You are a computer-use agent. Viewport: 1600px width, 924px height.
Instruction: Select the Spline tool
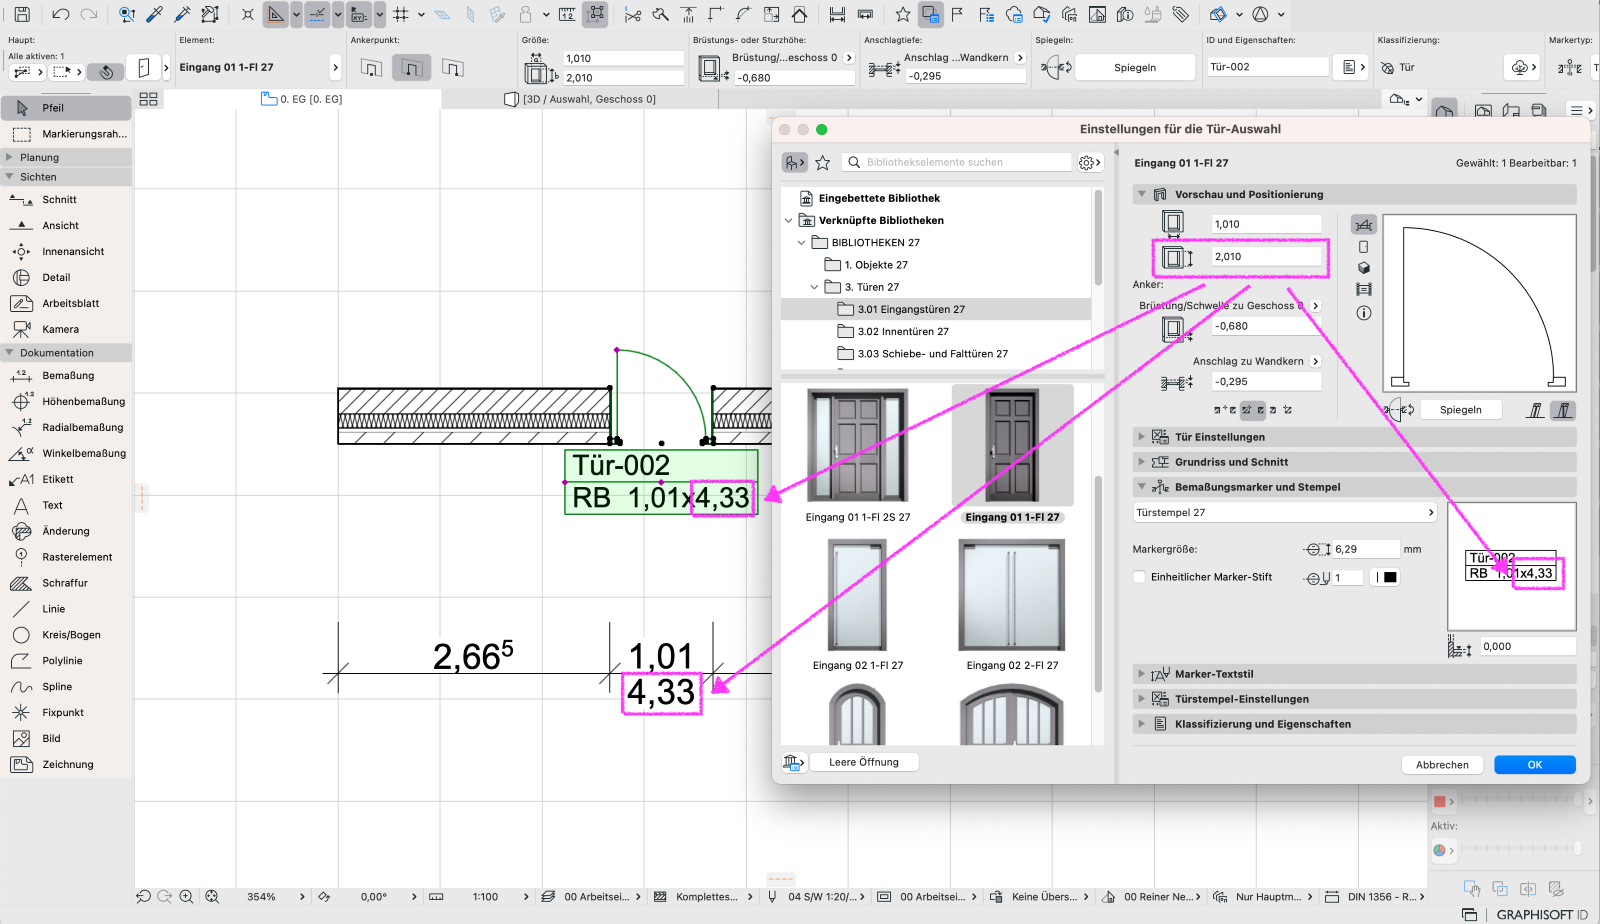66,687
